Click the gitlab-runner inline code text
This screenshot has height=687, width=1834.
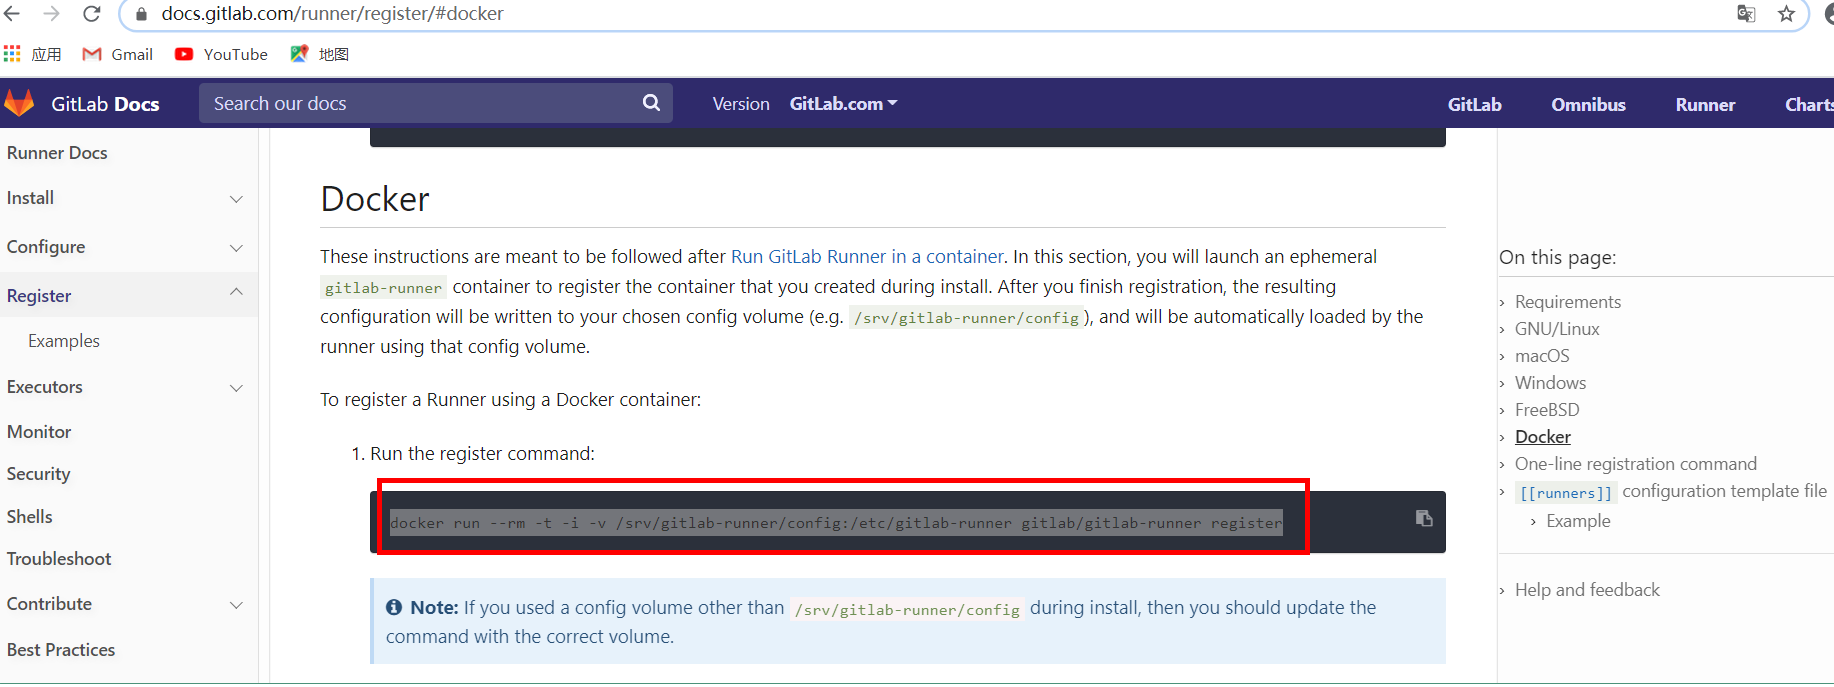pyautogui.click(x=383, y=288)
